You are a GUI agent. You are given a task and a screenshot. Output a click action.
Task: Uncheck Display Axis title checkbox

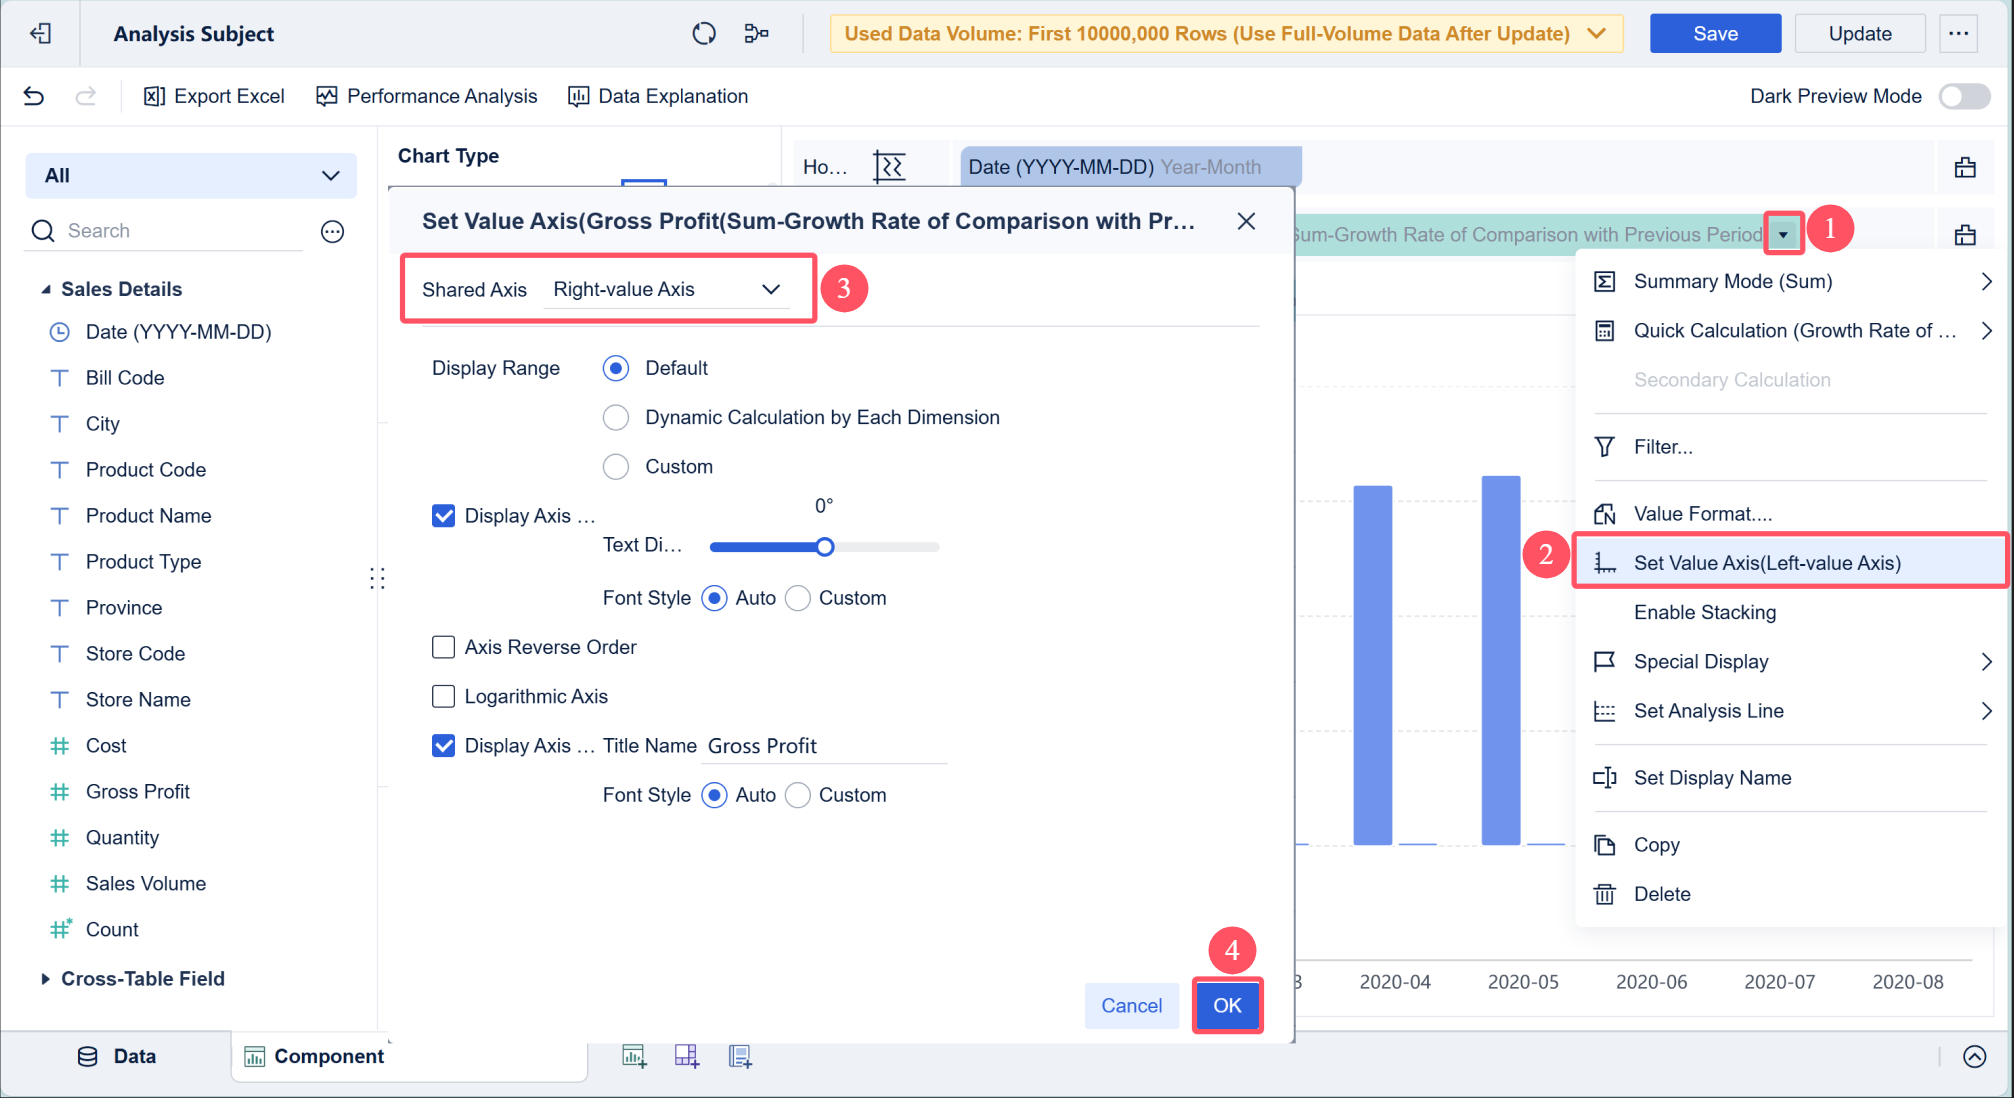(443, 746)
